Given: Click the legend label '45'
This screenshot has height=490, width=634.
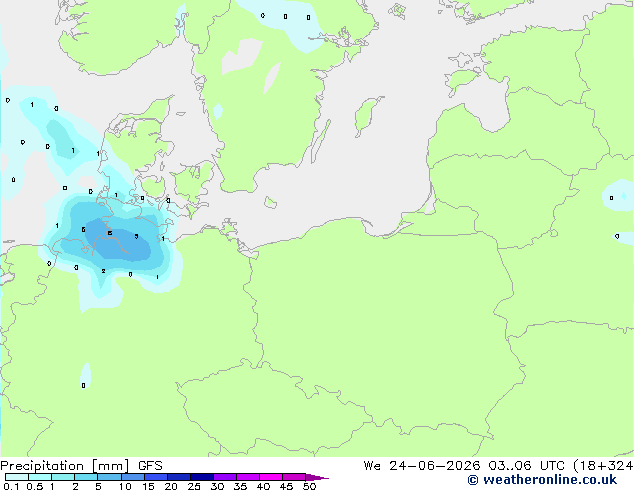Looking at the screenshot, I should 286,486.
